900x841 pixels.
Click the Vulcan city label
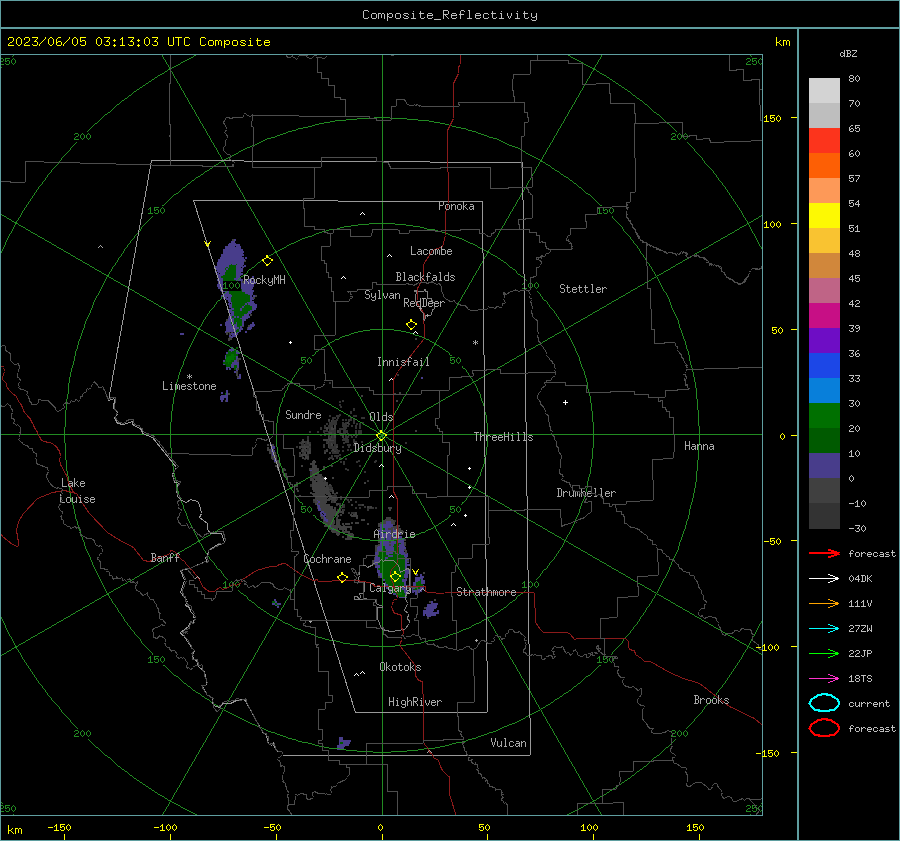pos(508,743)
